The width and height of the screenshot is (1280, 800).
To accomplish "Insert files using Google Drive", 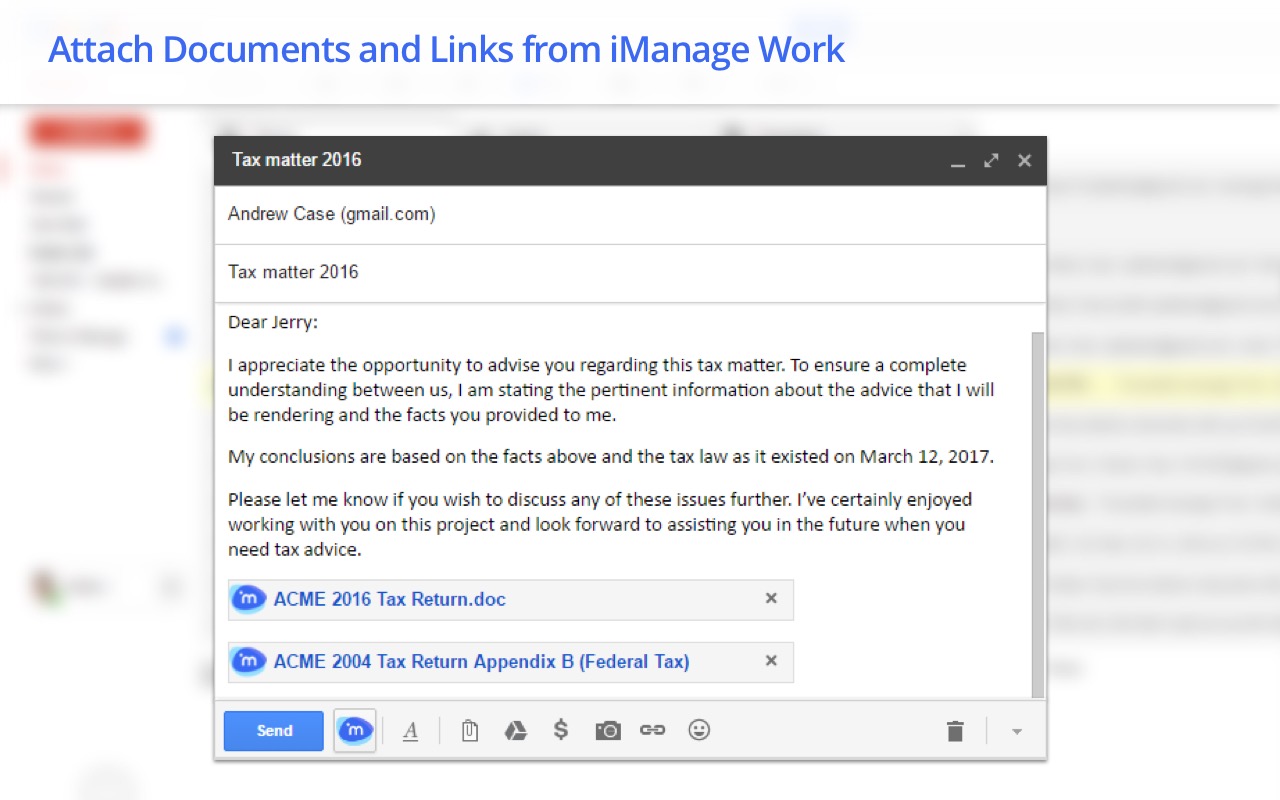I will [x=515, y=730].
